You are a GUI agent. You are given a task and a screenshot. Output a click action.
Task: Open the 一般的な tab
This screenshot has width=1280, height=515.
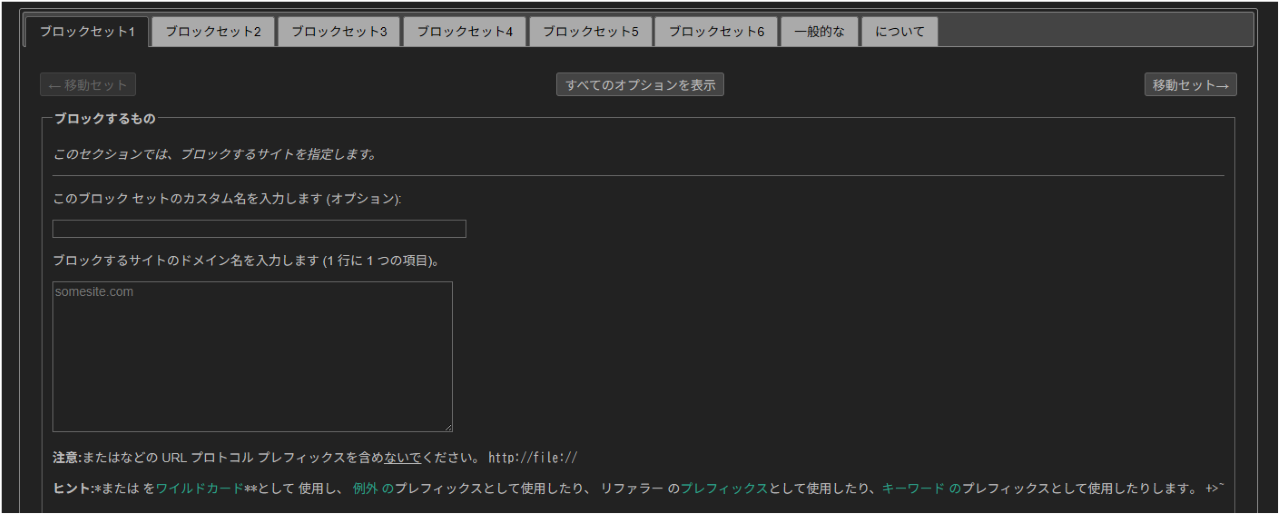pos(819,31)
